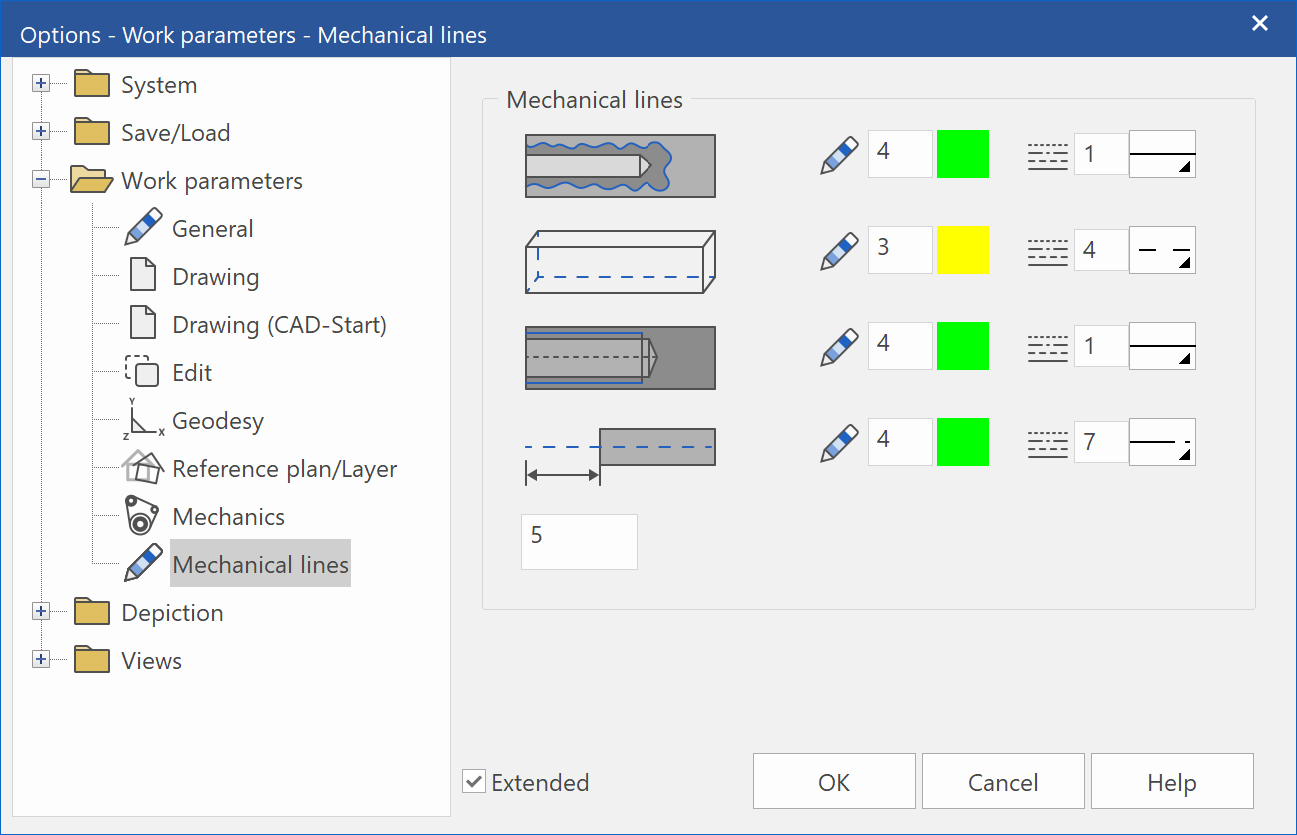This screenshot has width=1297, height=835.
Task: Click the Save/Load folder icon
Action: [92, 132]
